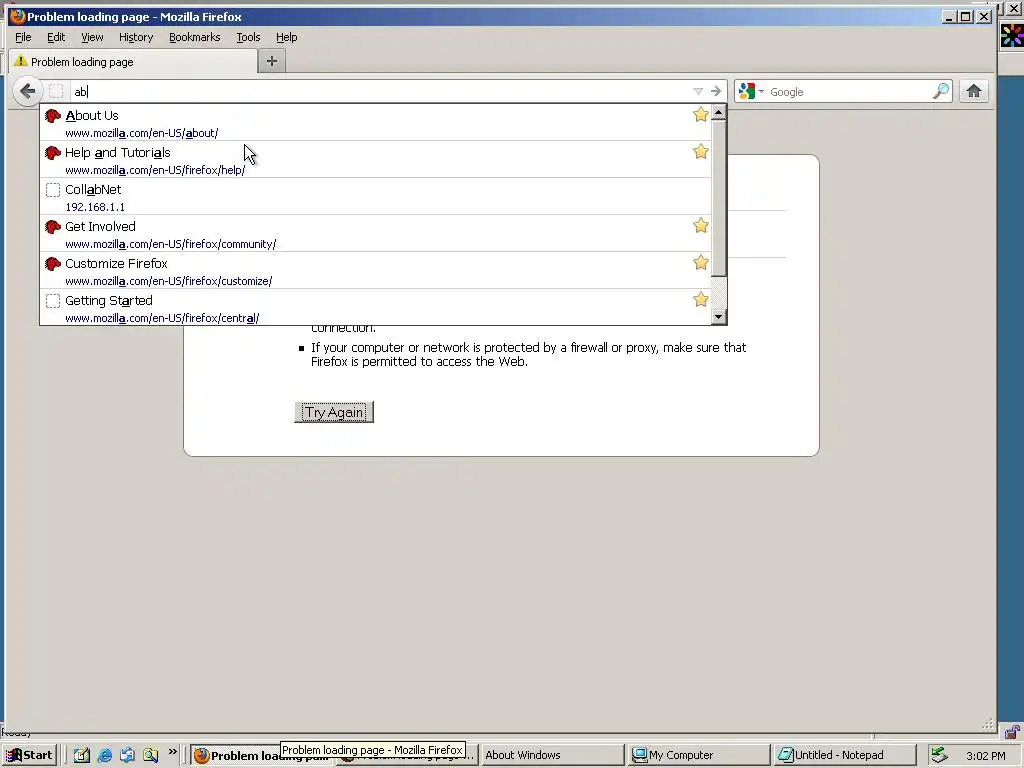Switch to Problem loading page taskbar button

pos(238,756)
